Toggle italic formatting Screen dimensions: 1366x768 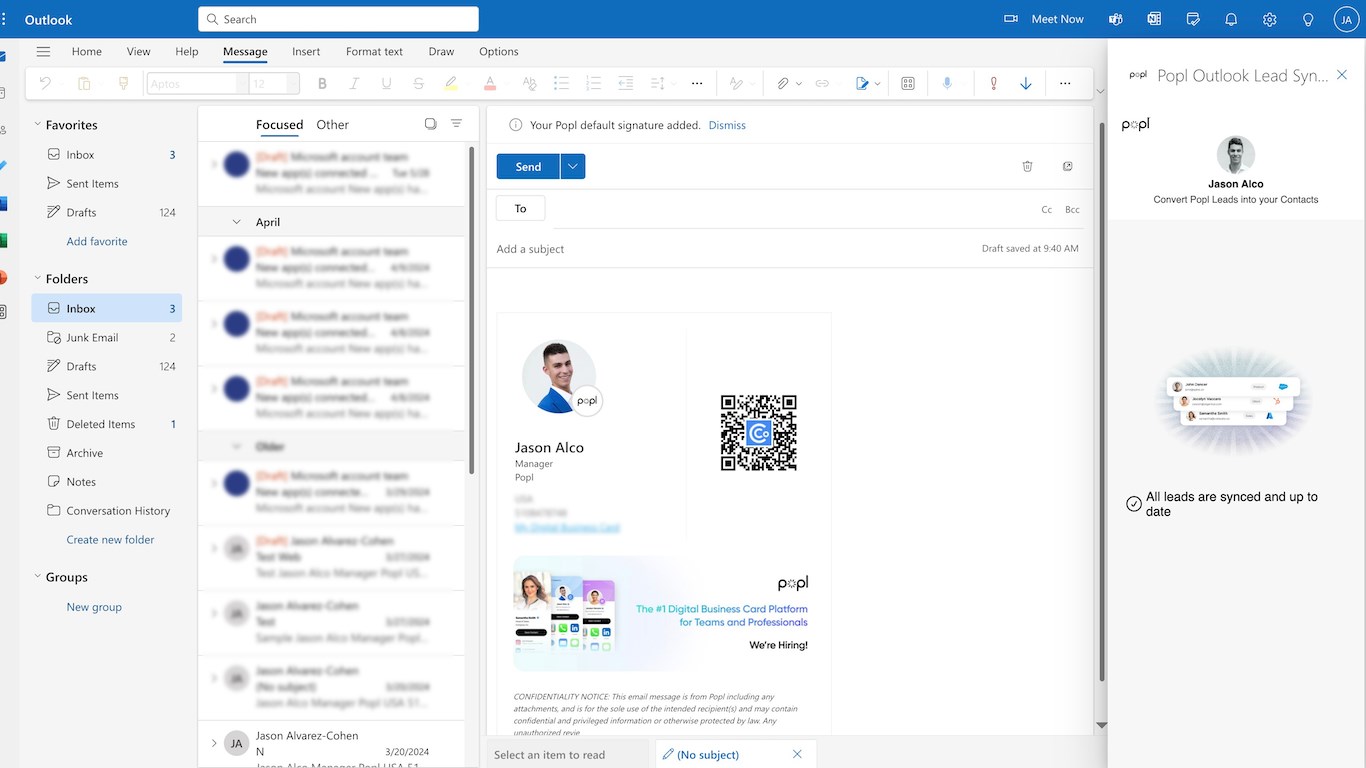click(x=354, y=84)
